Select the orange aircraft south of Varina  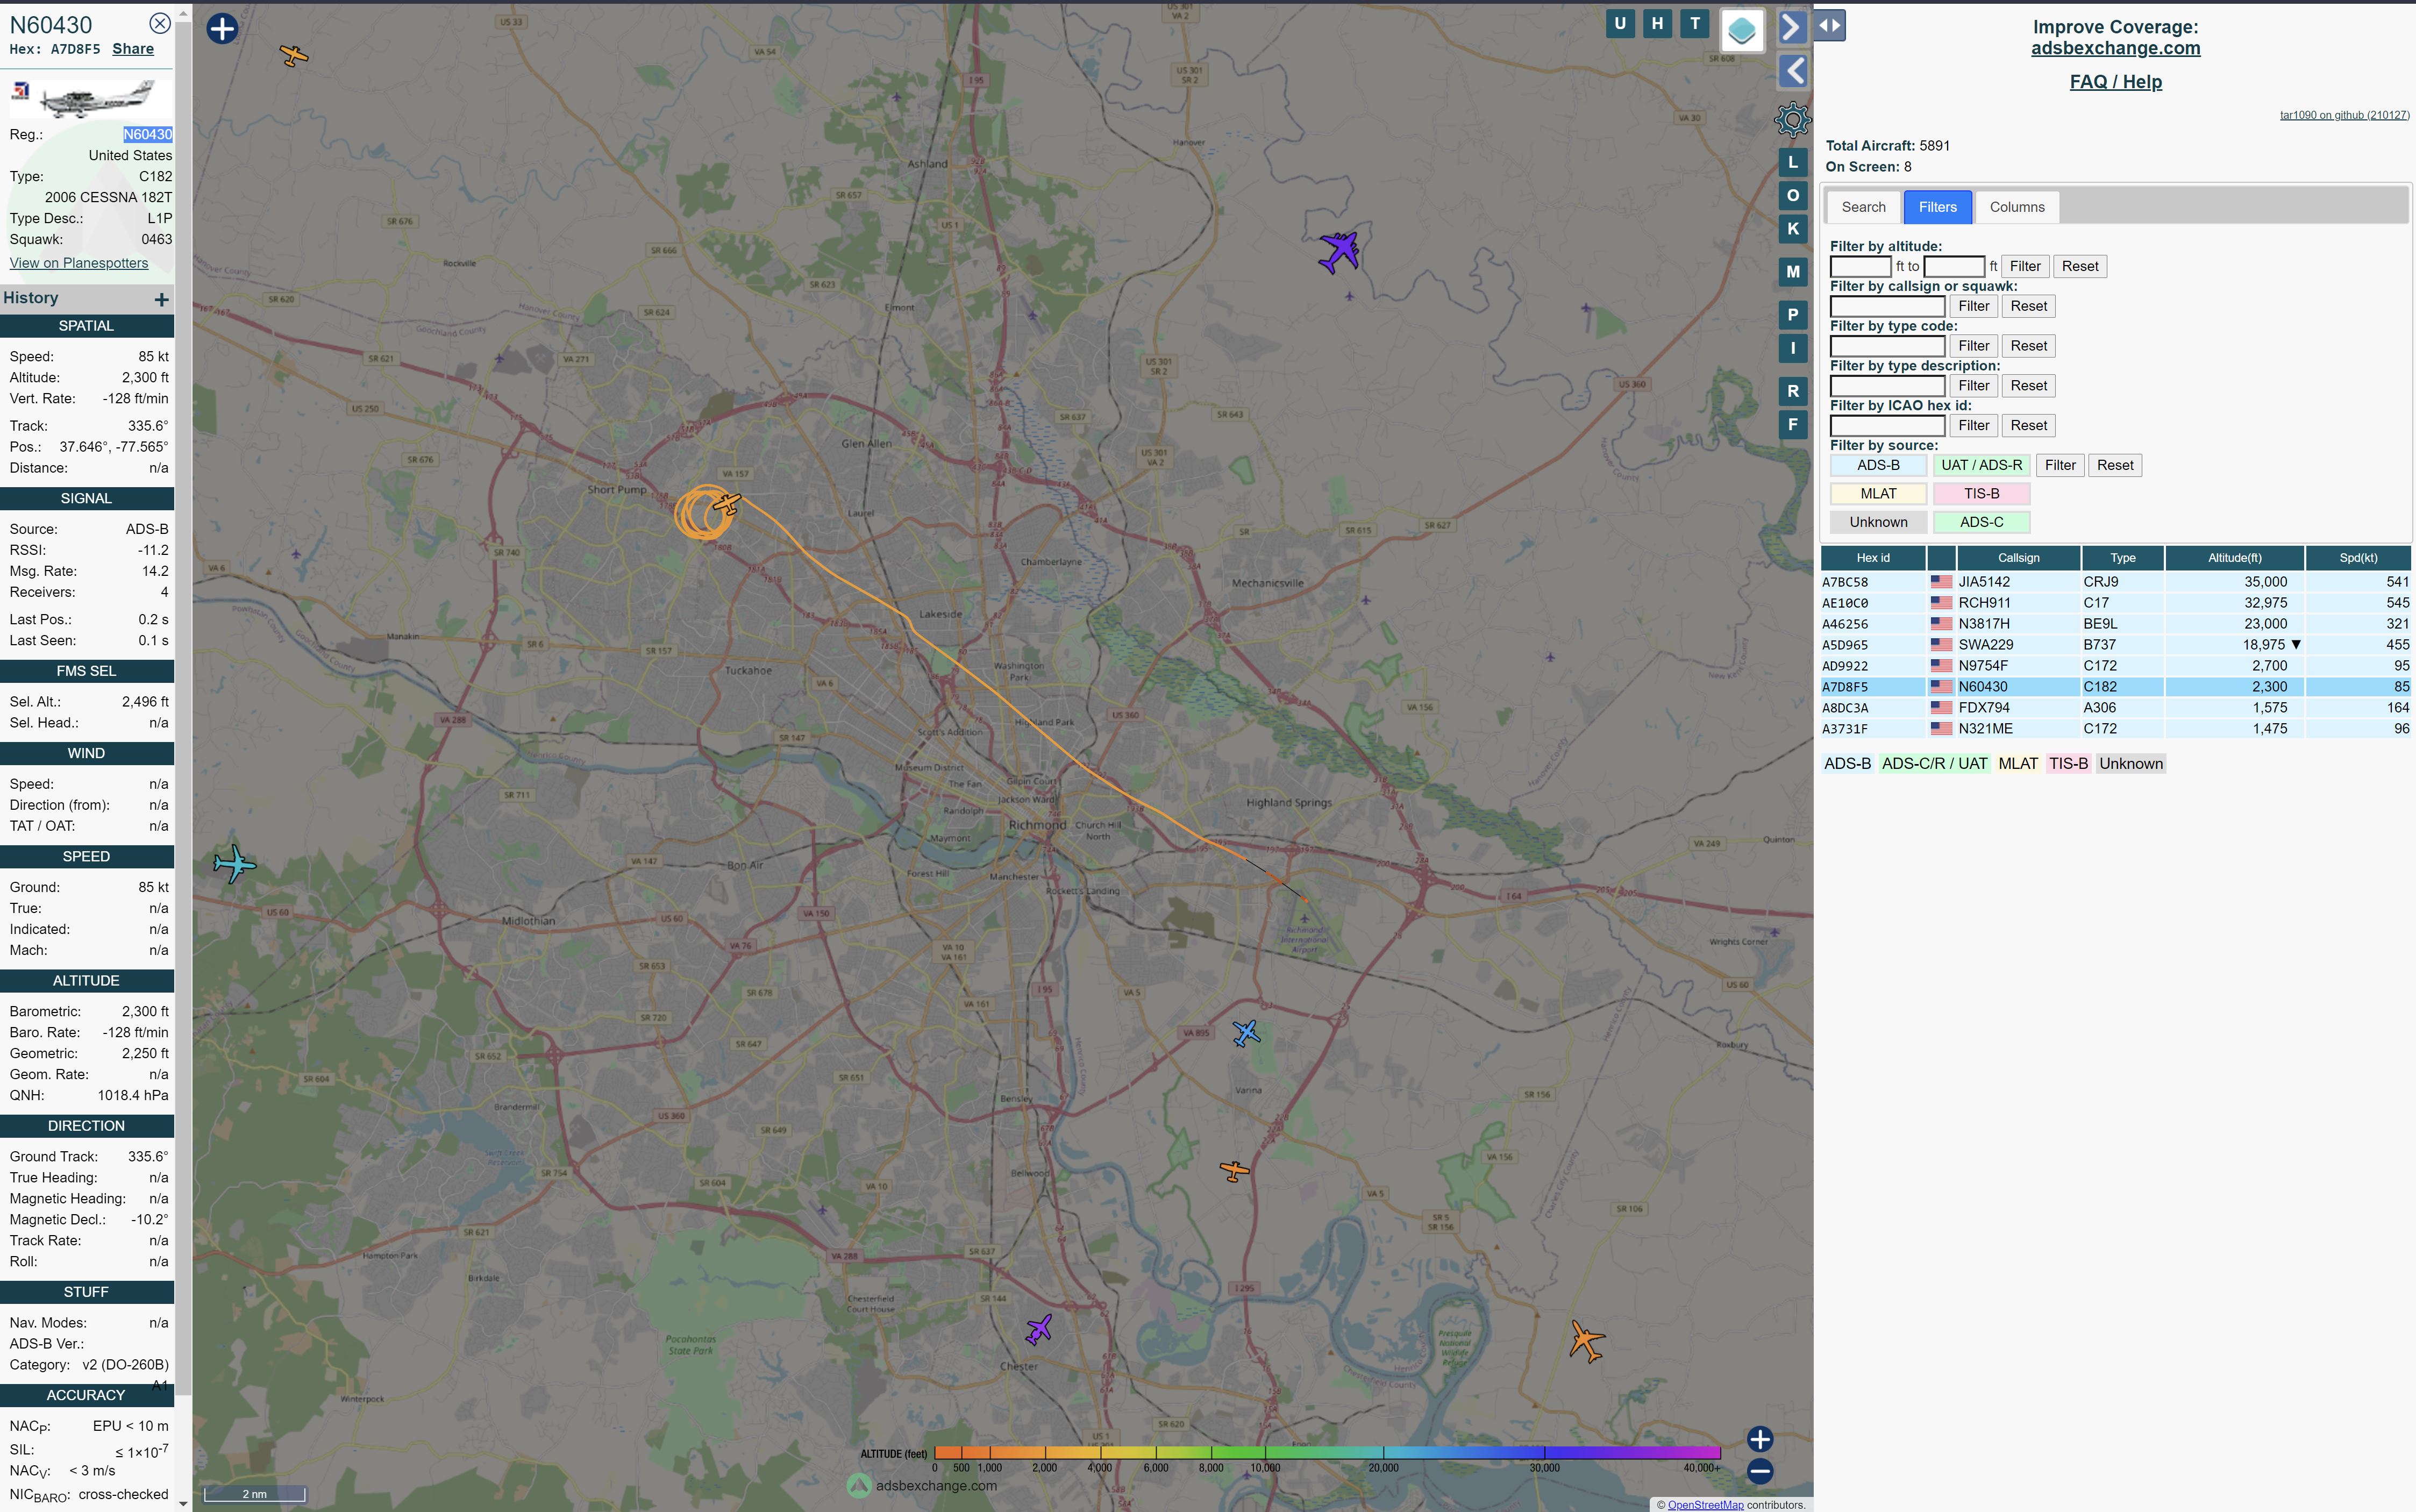click(1235, 1170)
